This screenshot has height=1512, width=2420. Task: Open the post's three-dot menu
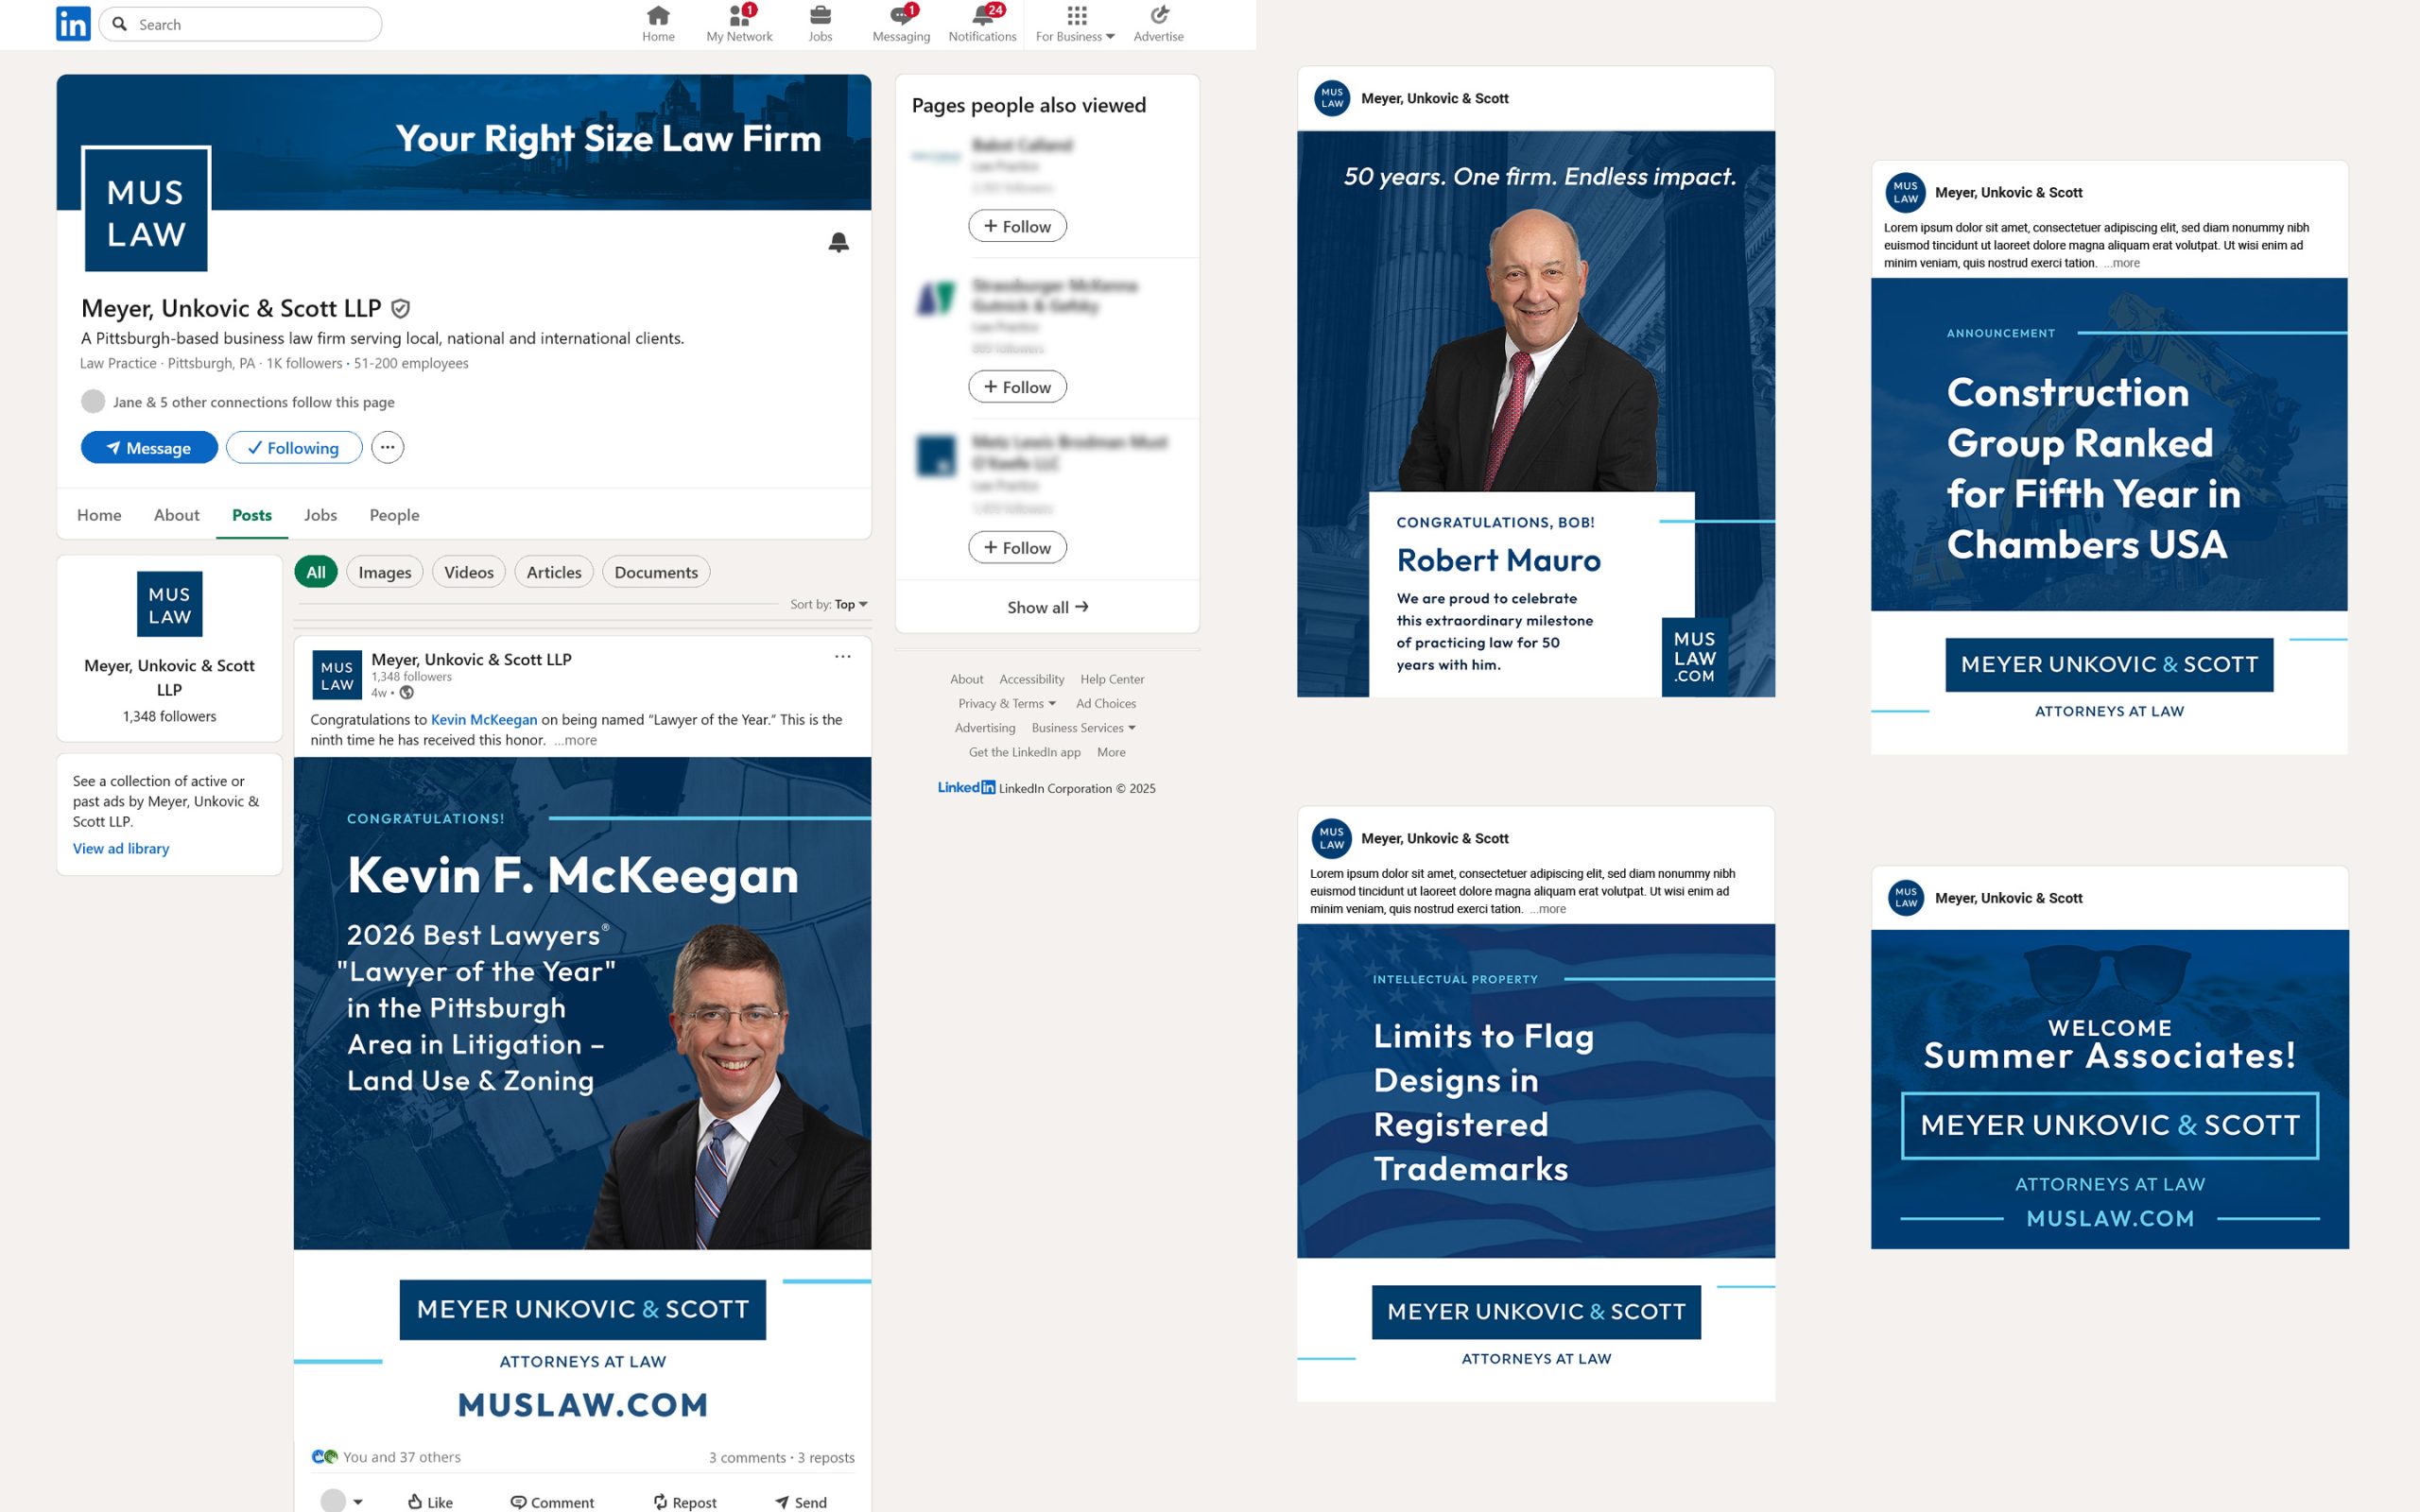[843, 657]
